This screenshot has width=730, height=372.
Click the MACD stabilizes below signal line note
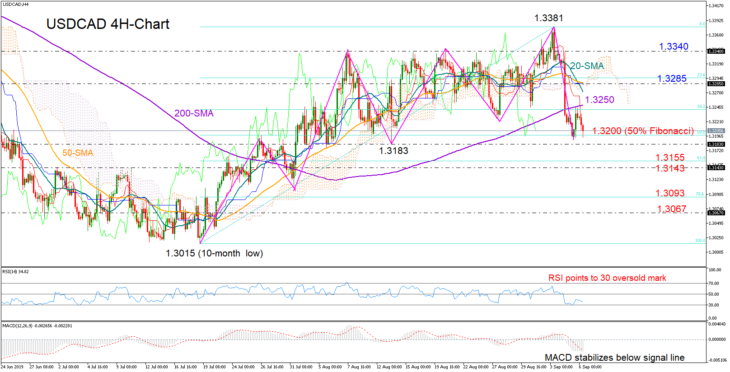click(x=615, y=358)
